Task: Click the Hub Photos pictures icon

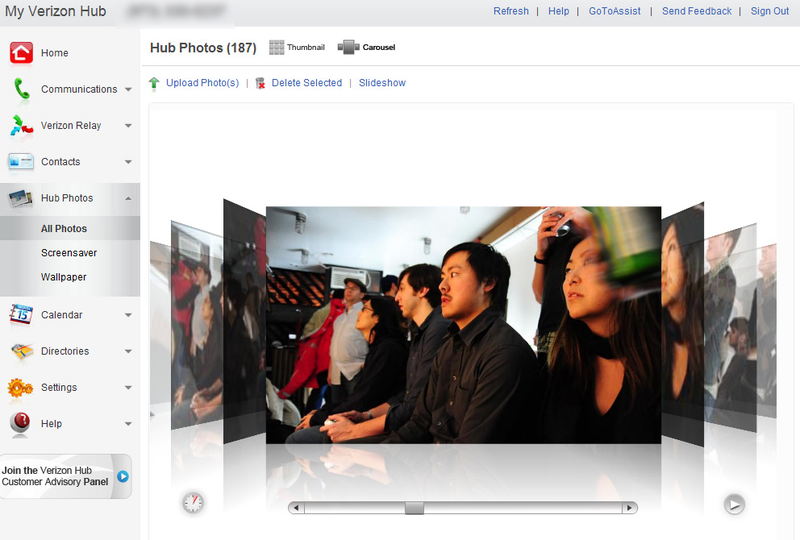Action: [x=20, y=198]
